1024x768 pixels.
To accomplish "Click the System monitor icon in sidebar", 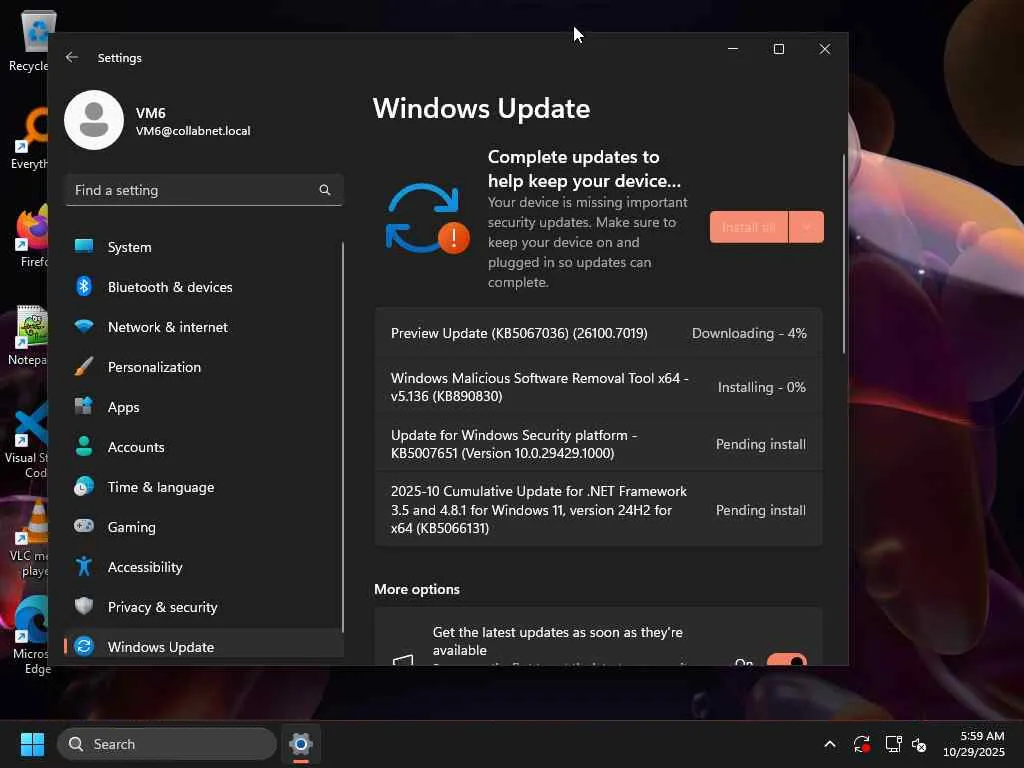I will pos(84,246).
